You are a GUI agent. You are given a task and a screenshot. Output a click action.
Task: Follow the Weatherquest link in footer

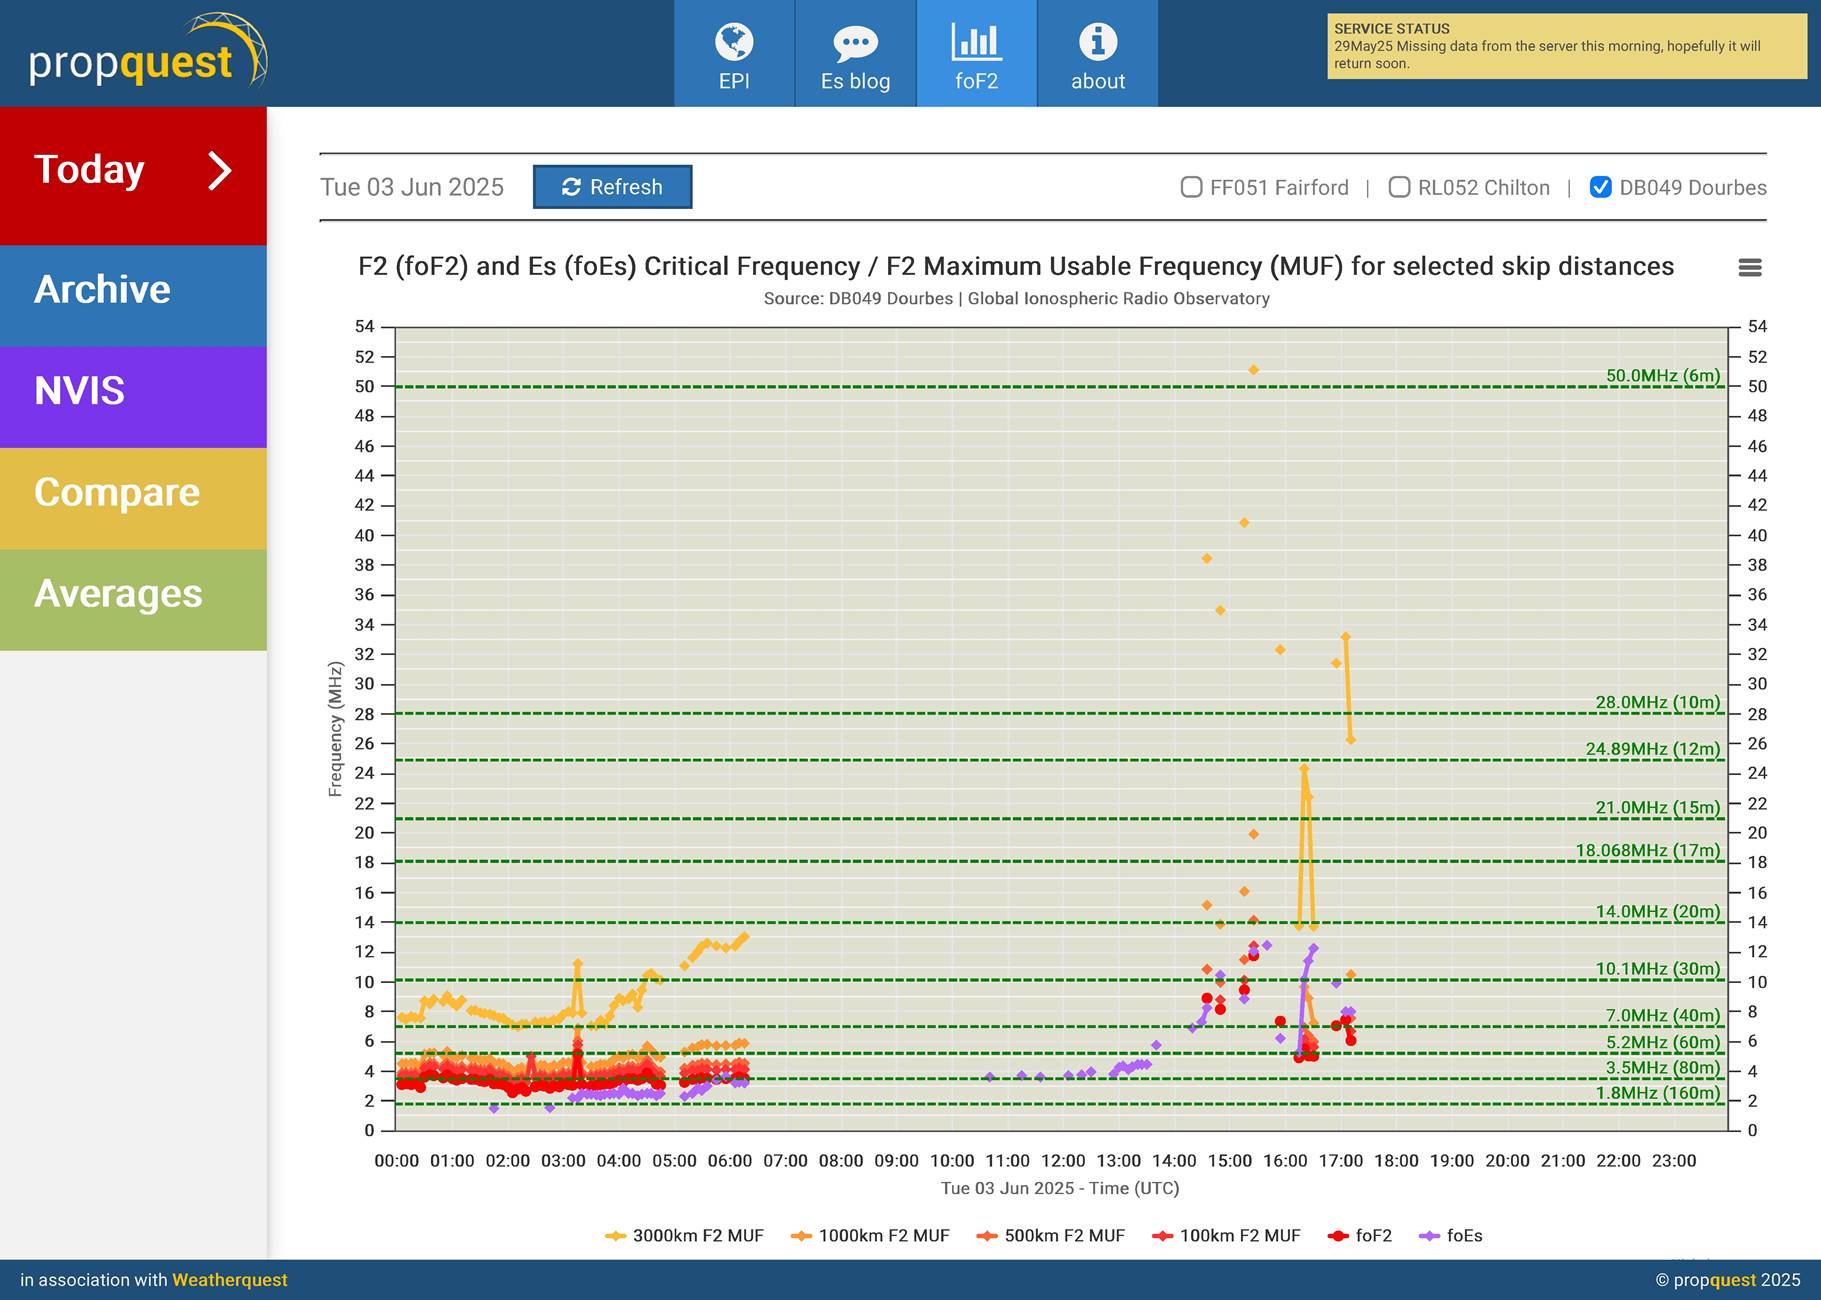click(x=229, y=1280)
